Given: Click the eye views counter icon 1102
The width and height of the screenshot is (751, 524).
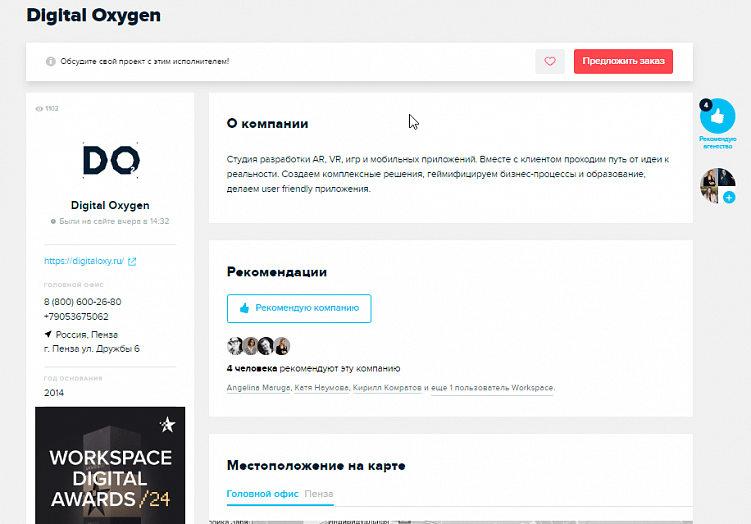Looking at the screenshot, I should coord(39,109).
